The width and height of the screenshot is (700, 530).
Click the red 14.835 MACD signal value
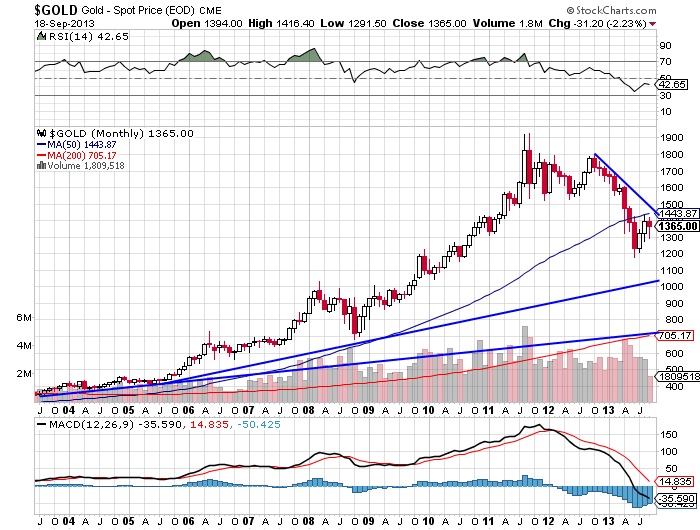[x=209, y=424]
